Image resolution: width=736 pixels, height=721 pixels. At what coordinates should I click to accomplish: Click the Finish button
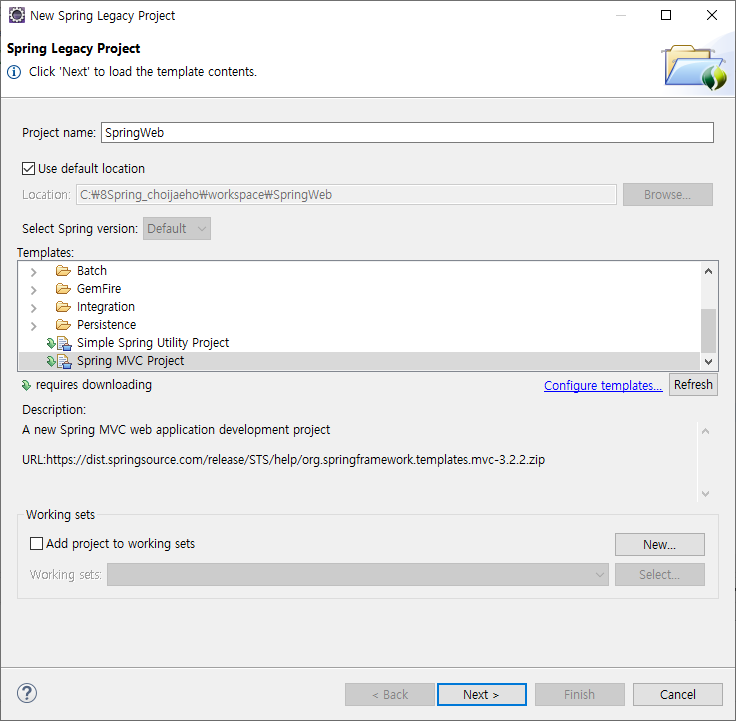click(x=580, y=694)
